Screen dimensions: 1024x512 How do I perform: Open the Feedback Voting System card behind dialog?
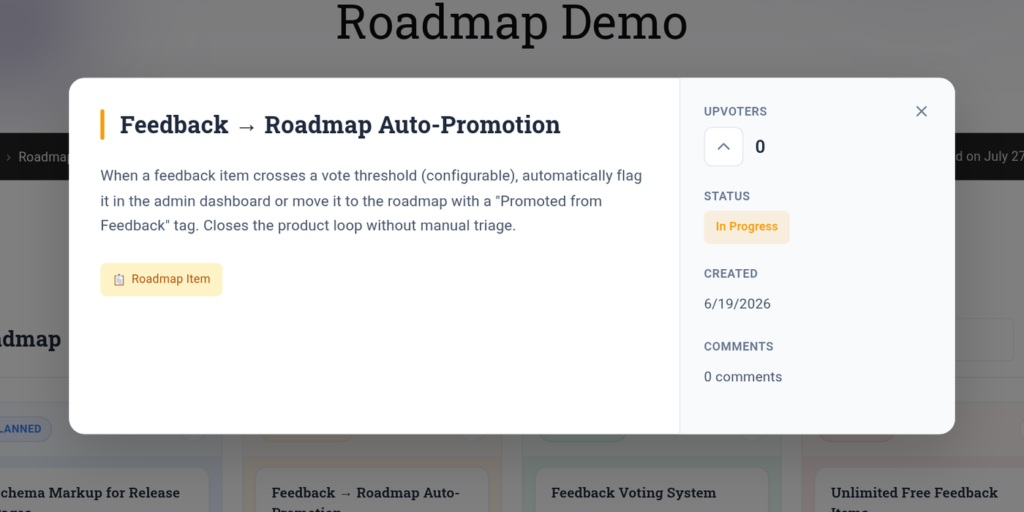(651, 490)
